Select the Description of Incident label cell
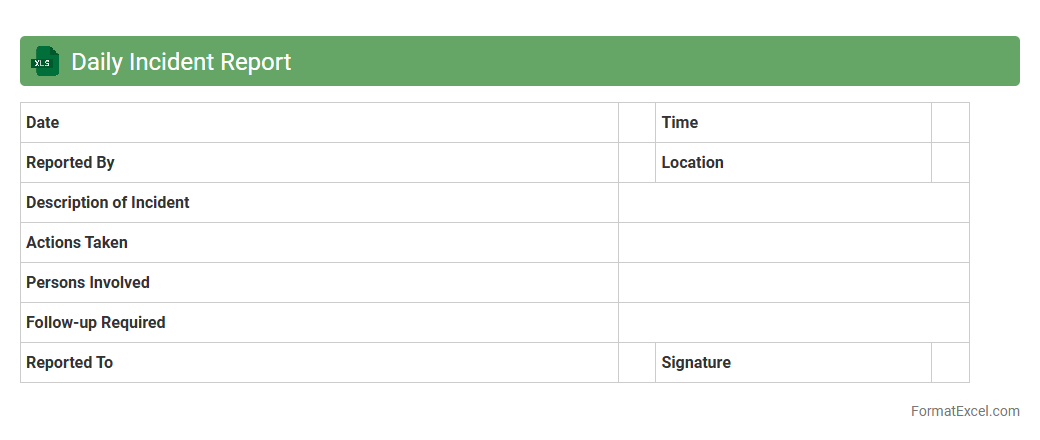Screen dimensions: 1040x440 319,203
